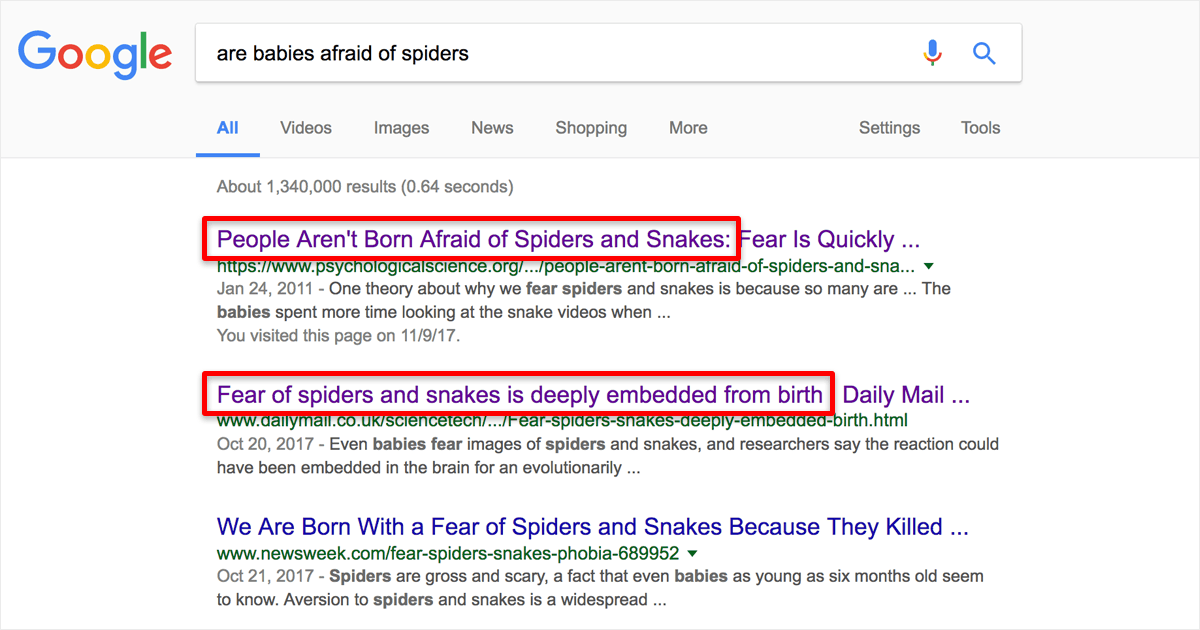Click the Google logo

[95, 55]
